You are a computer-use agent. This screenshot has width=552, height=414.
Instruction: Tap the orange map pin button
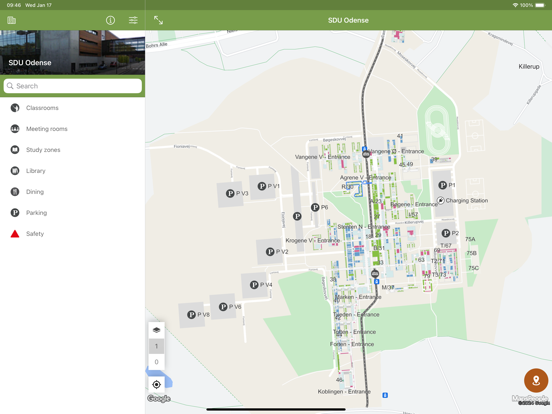tap(536, 380)
